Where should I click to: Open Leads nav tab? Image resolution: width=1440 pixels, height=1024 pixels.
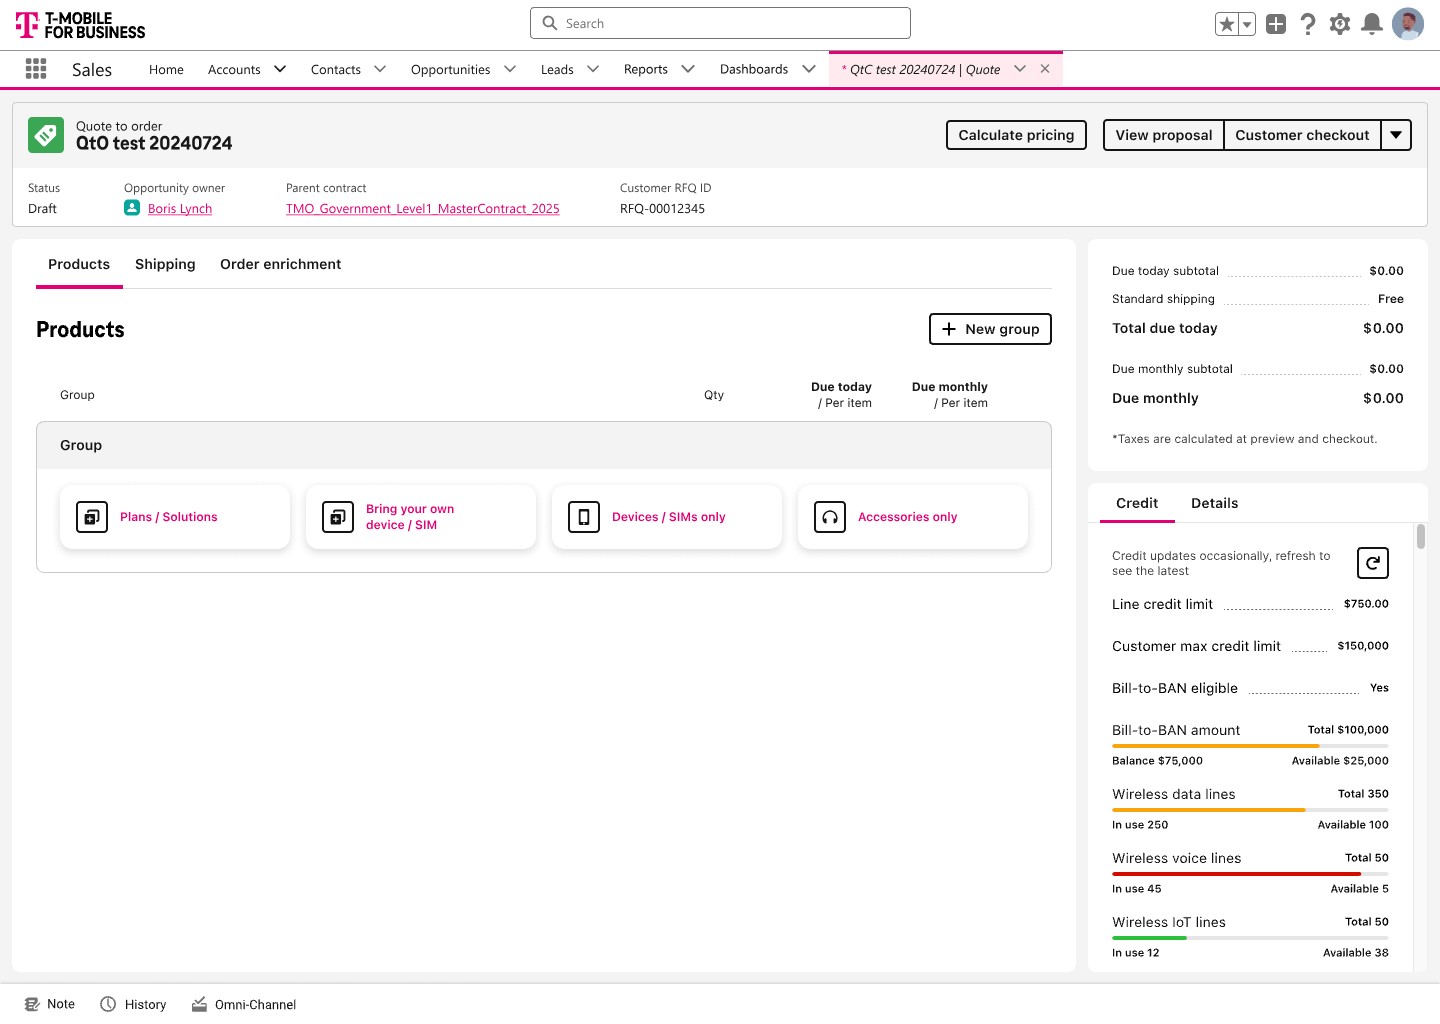557,69
